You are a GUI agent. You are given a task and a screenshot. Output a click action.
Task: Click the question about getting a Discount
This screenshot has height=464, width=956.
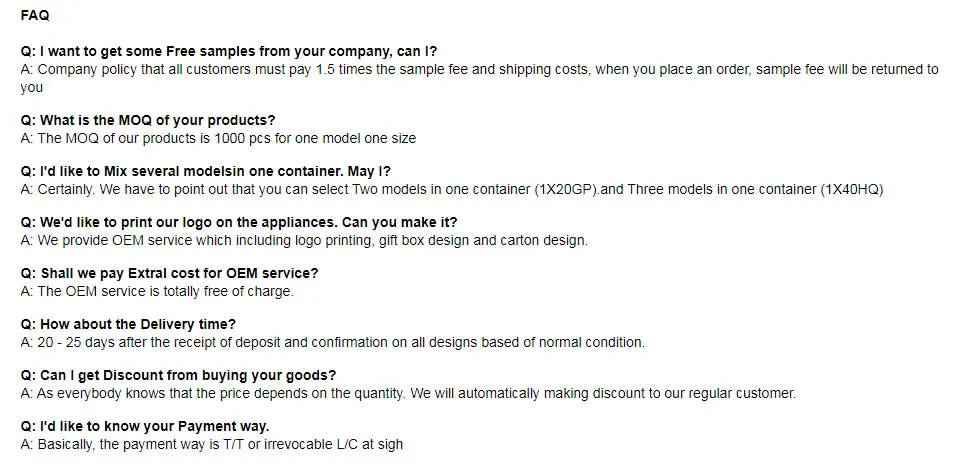178,375
